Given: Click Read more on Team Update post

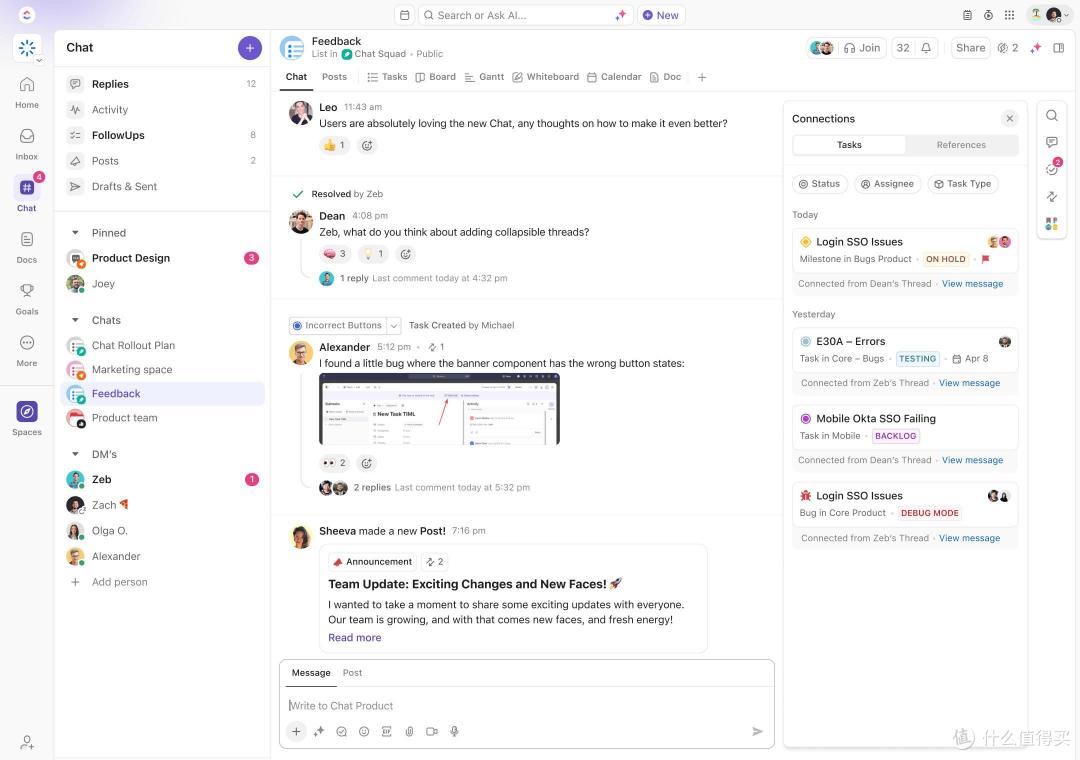Looking at the screenshot, I should point(354,637).
